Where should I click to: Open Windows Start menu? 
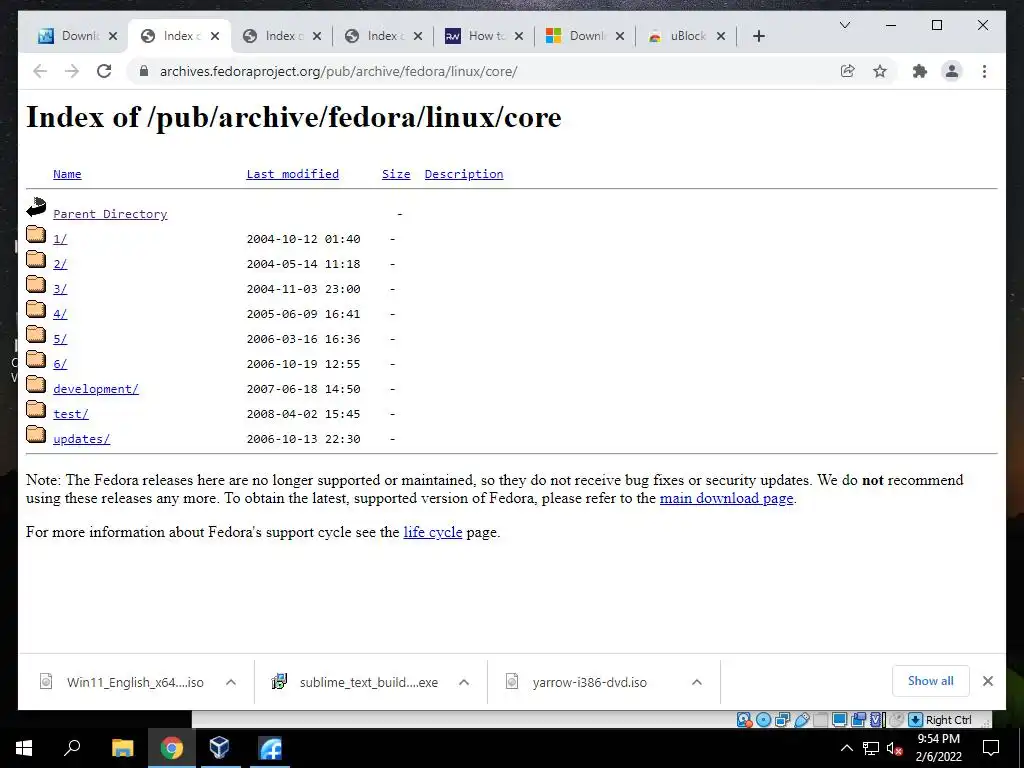tap(24, 748)
